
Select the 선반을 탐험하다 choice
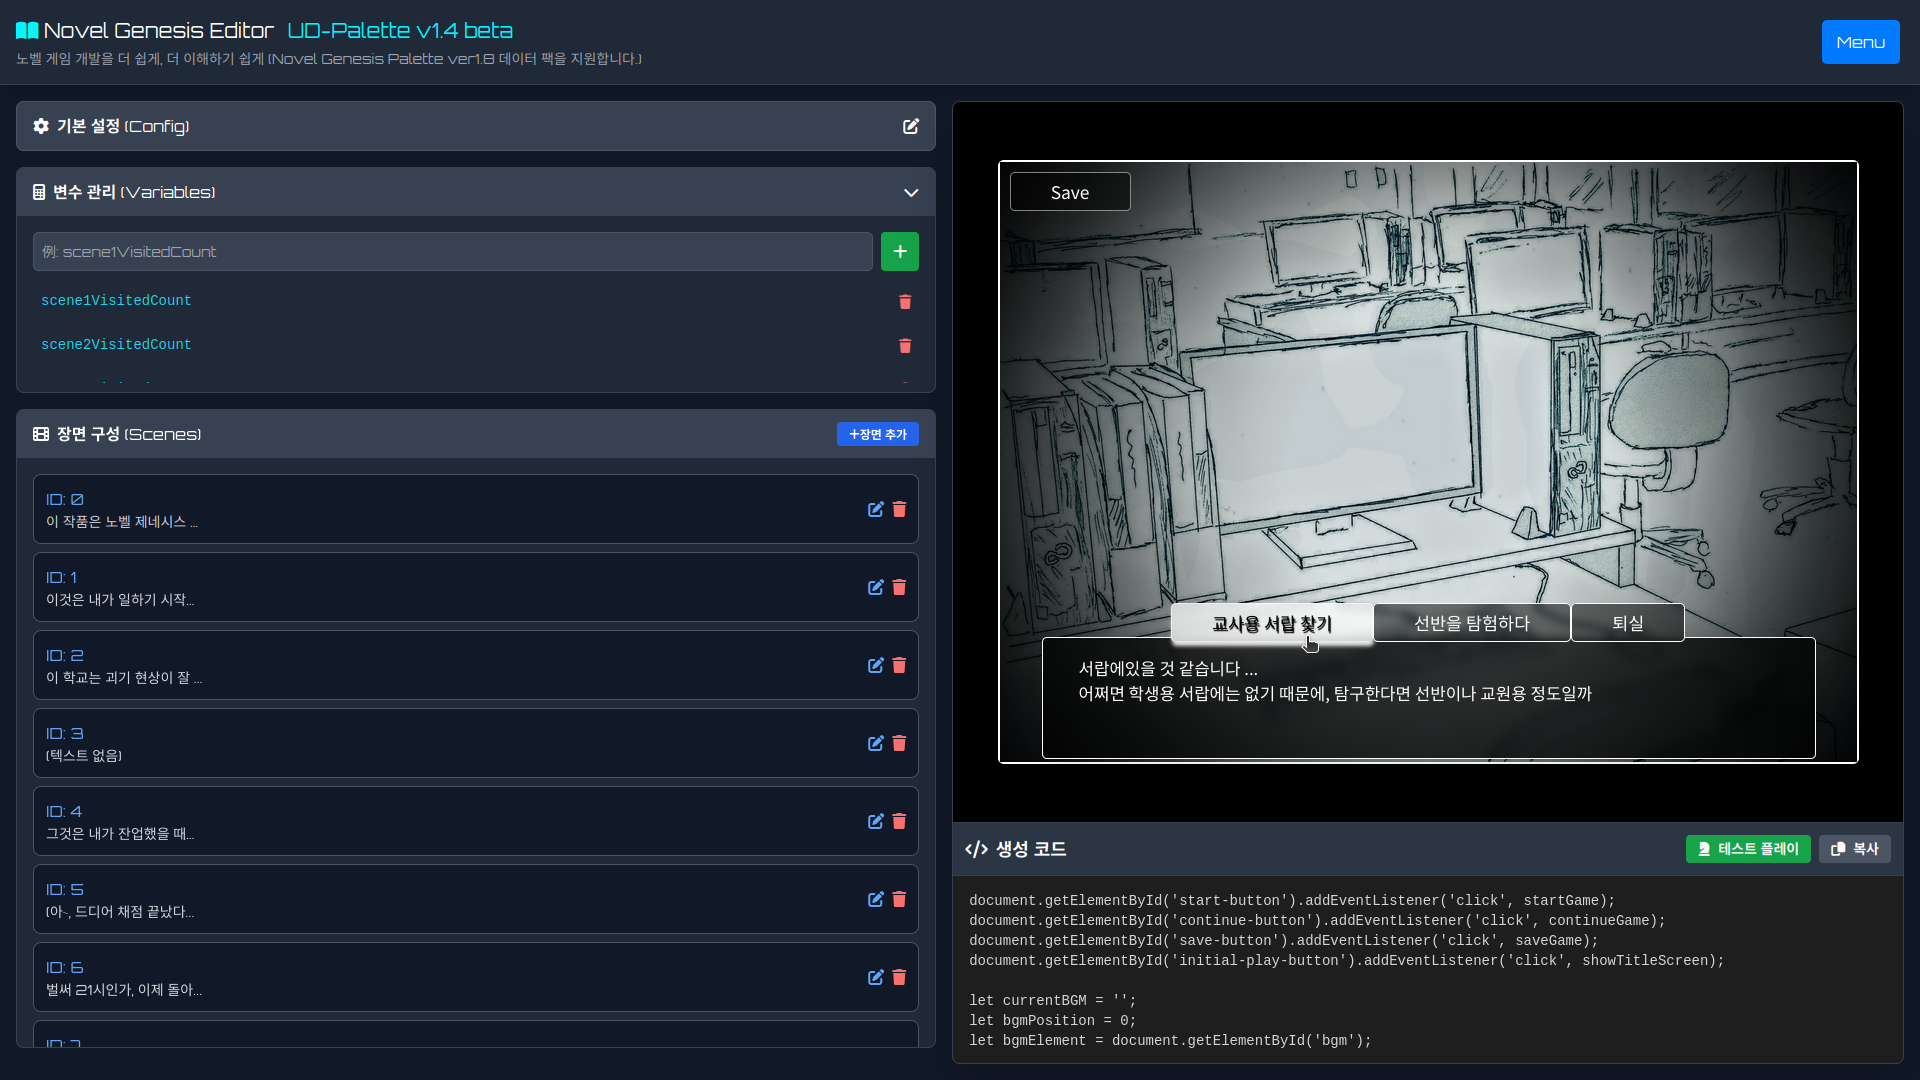click(1472, 622)
